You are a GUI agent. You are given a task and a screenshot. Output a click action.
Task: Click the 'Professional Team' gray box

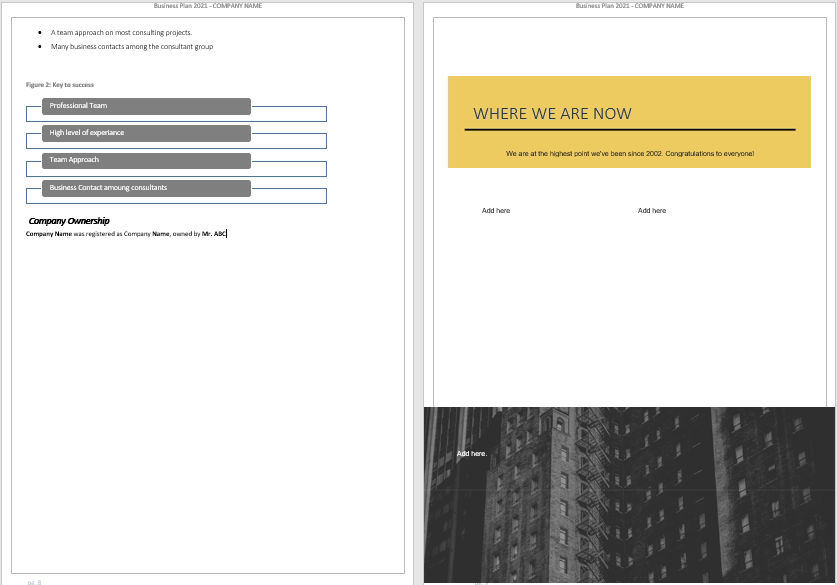click(x=146, y=106)
